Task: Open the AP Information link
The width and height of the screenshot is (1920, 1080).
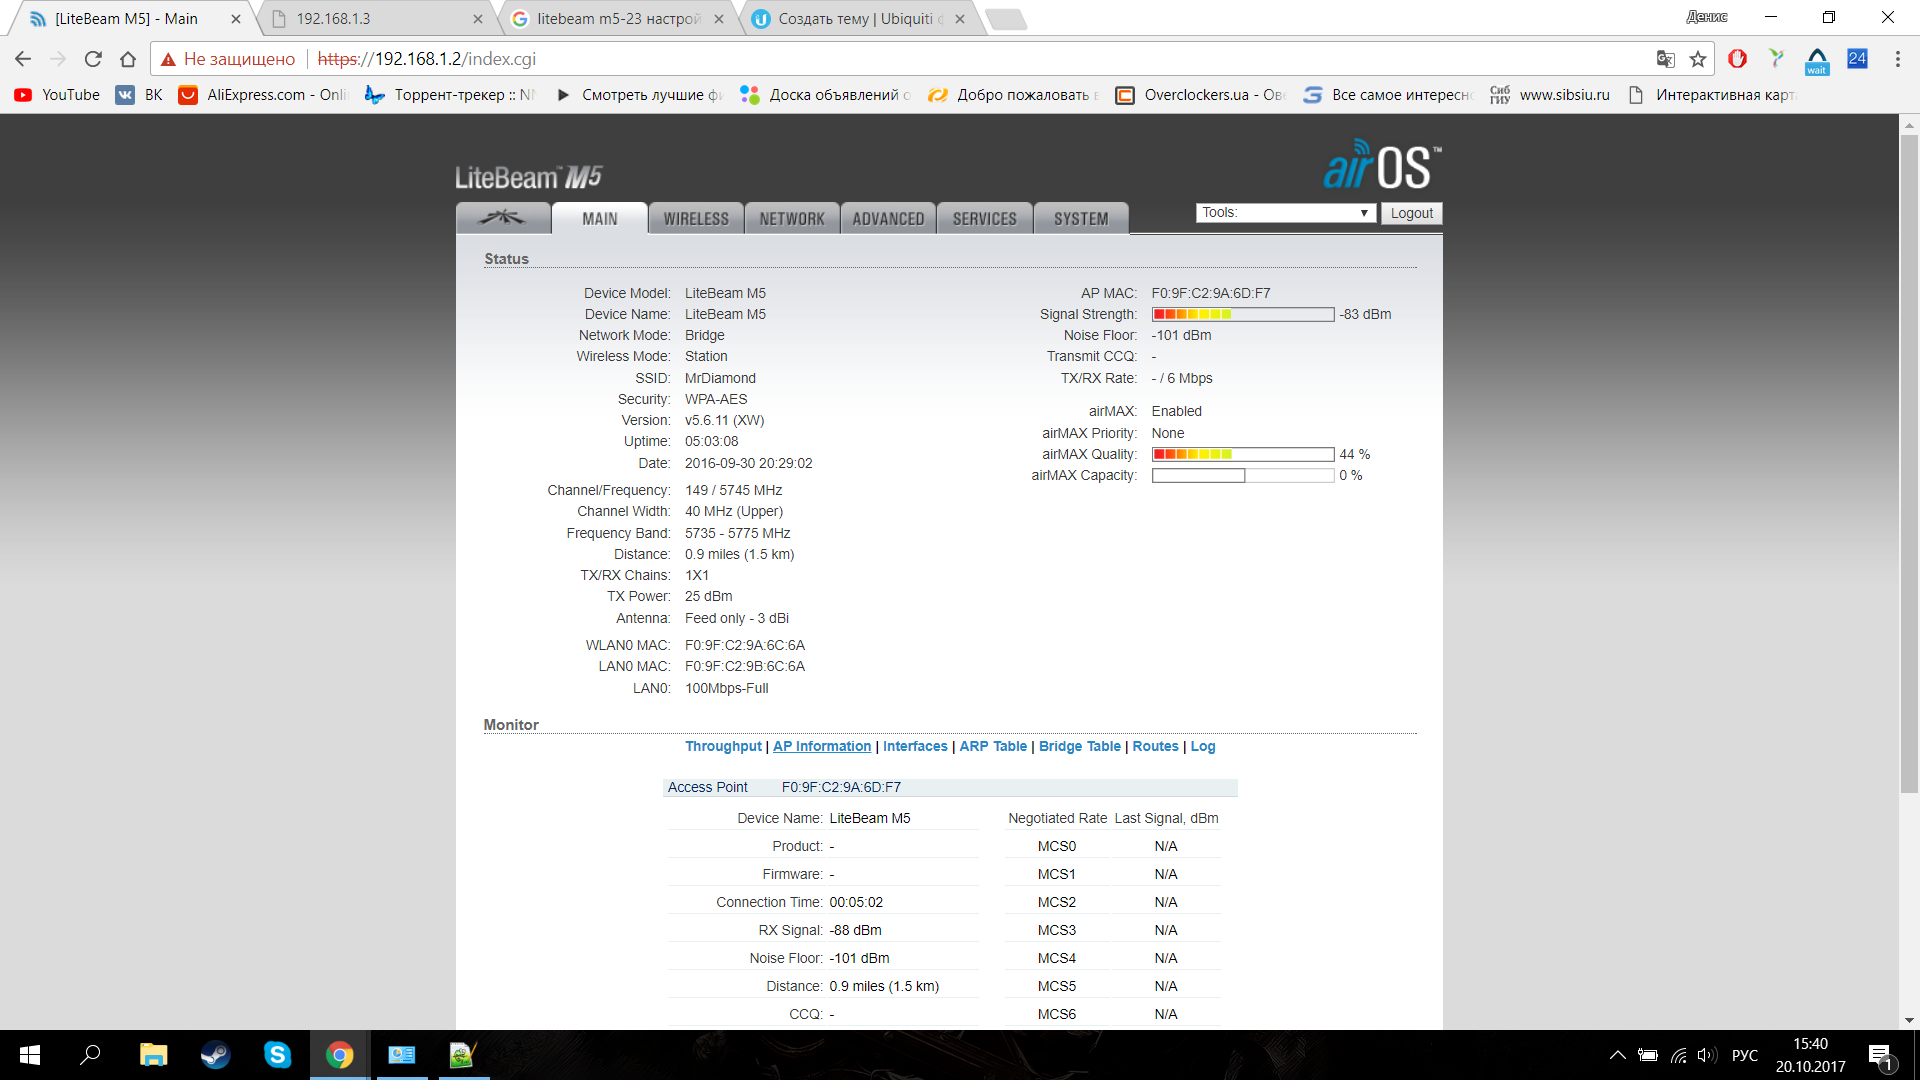Action: [x=822, y=747]
